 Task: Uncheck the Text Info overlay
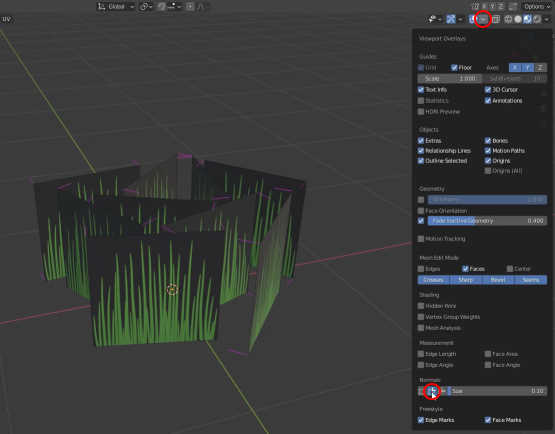[x=421, y=90]
